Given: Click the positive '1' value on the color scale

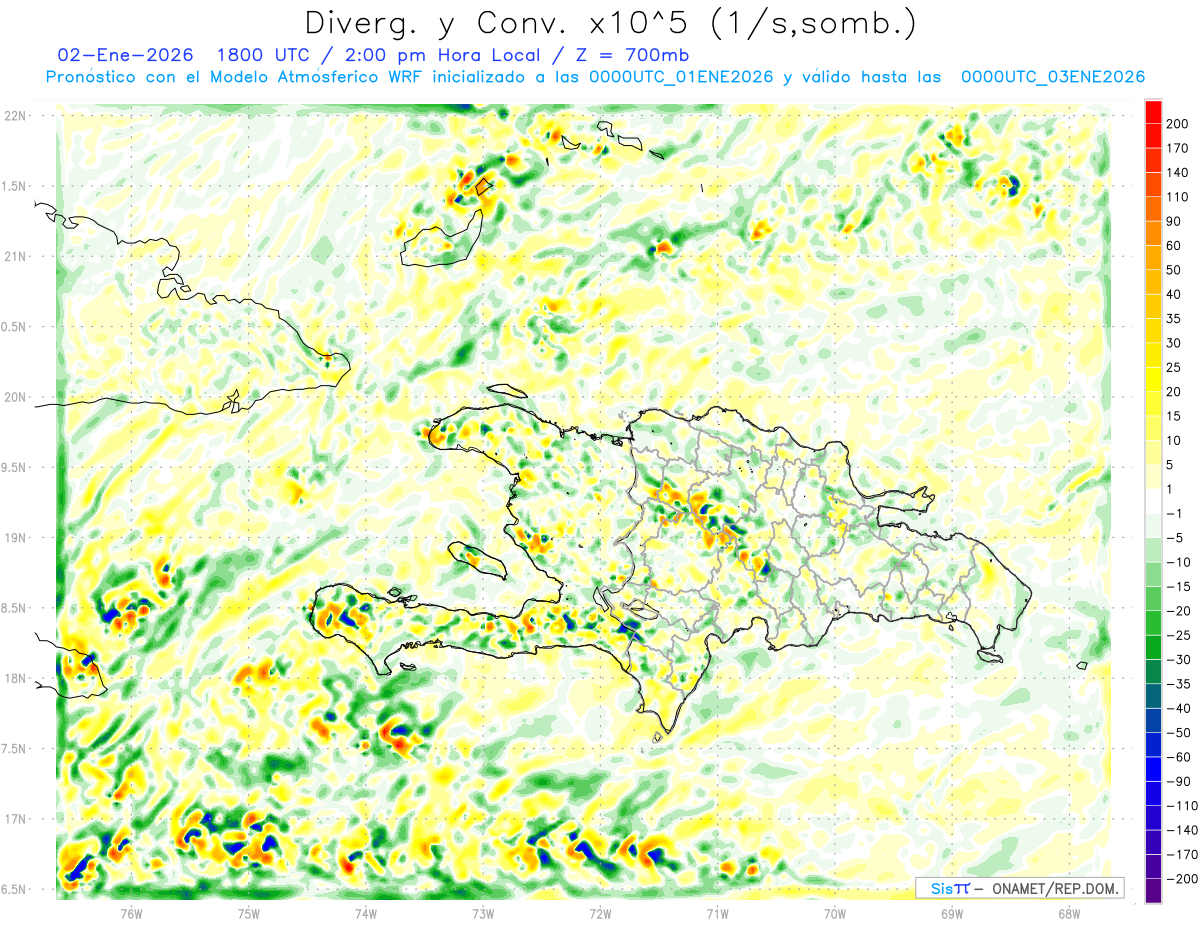Looking at the screenshot, I should tap(1171, 489).
